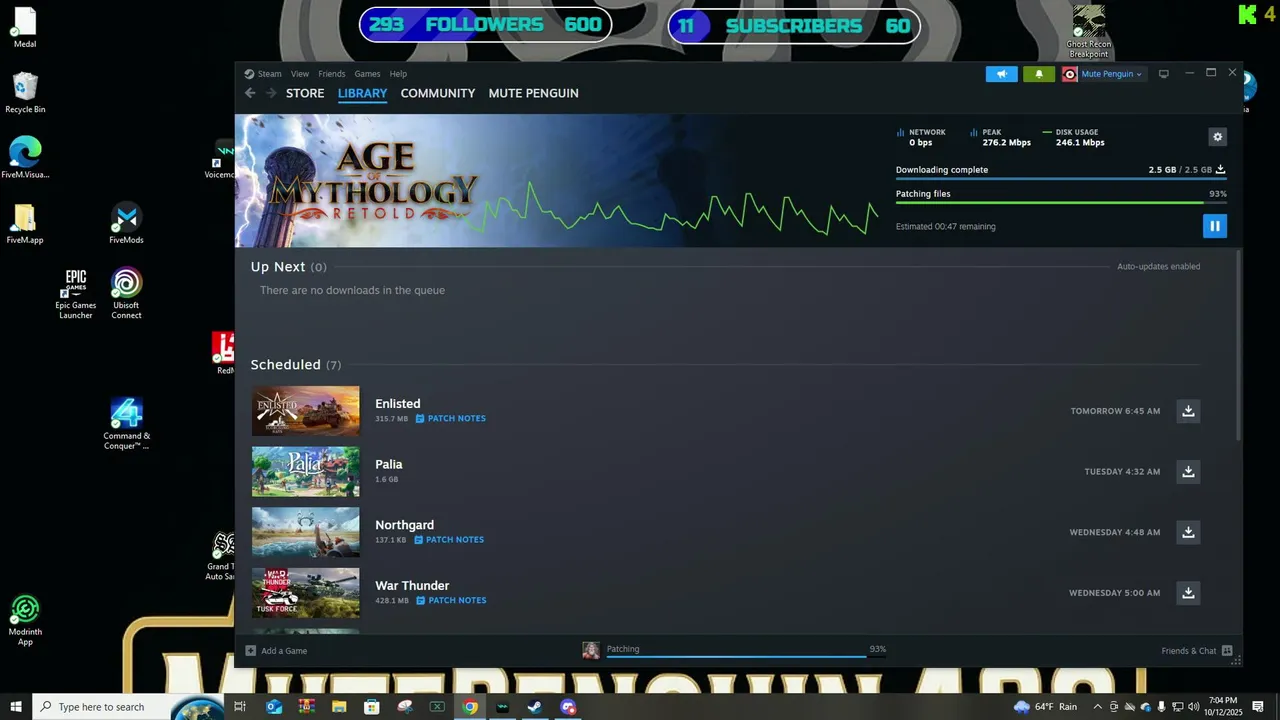Image resolution: width=1280 pixels, height=720 pixels.
Task: Start Enlisted download with its download icon
Action: click(1188, 411)
